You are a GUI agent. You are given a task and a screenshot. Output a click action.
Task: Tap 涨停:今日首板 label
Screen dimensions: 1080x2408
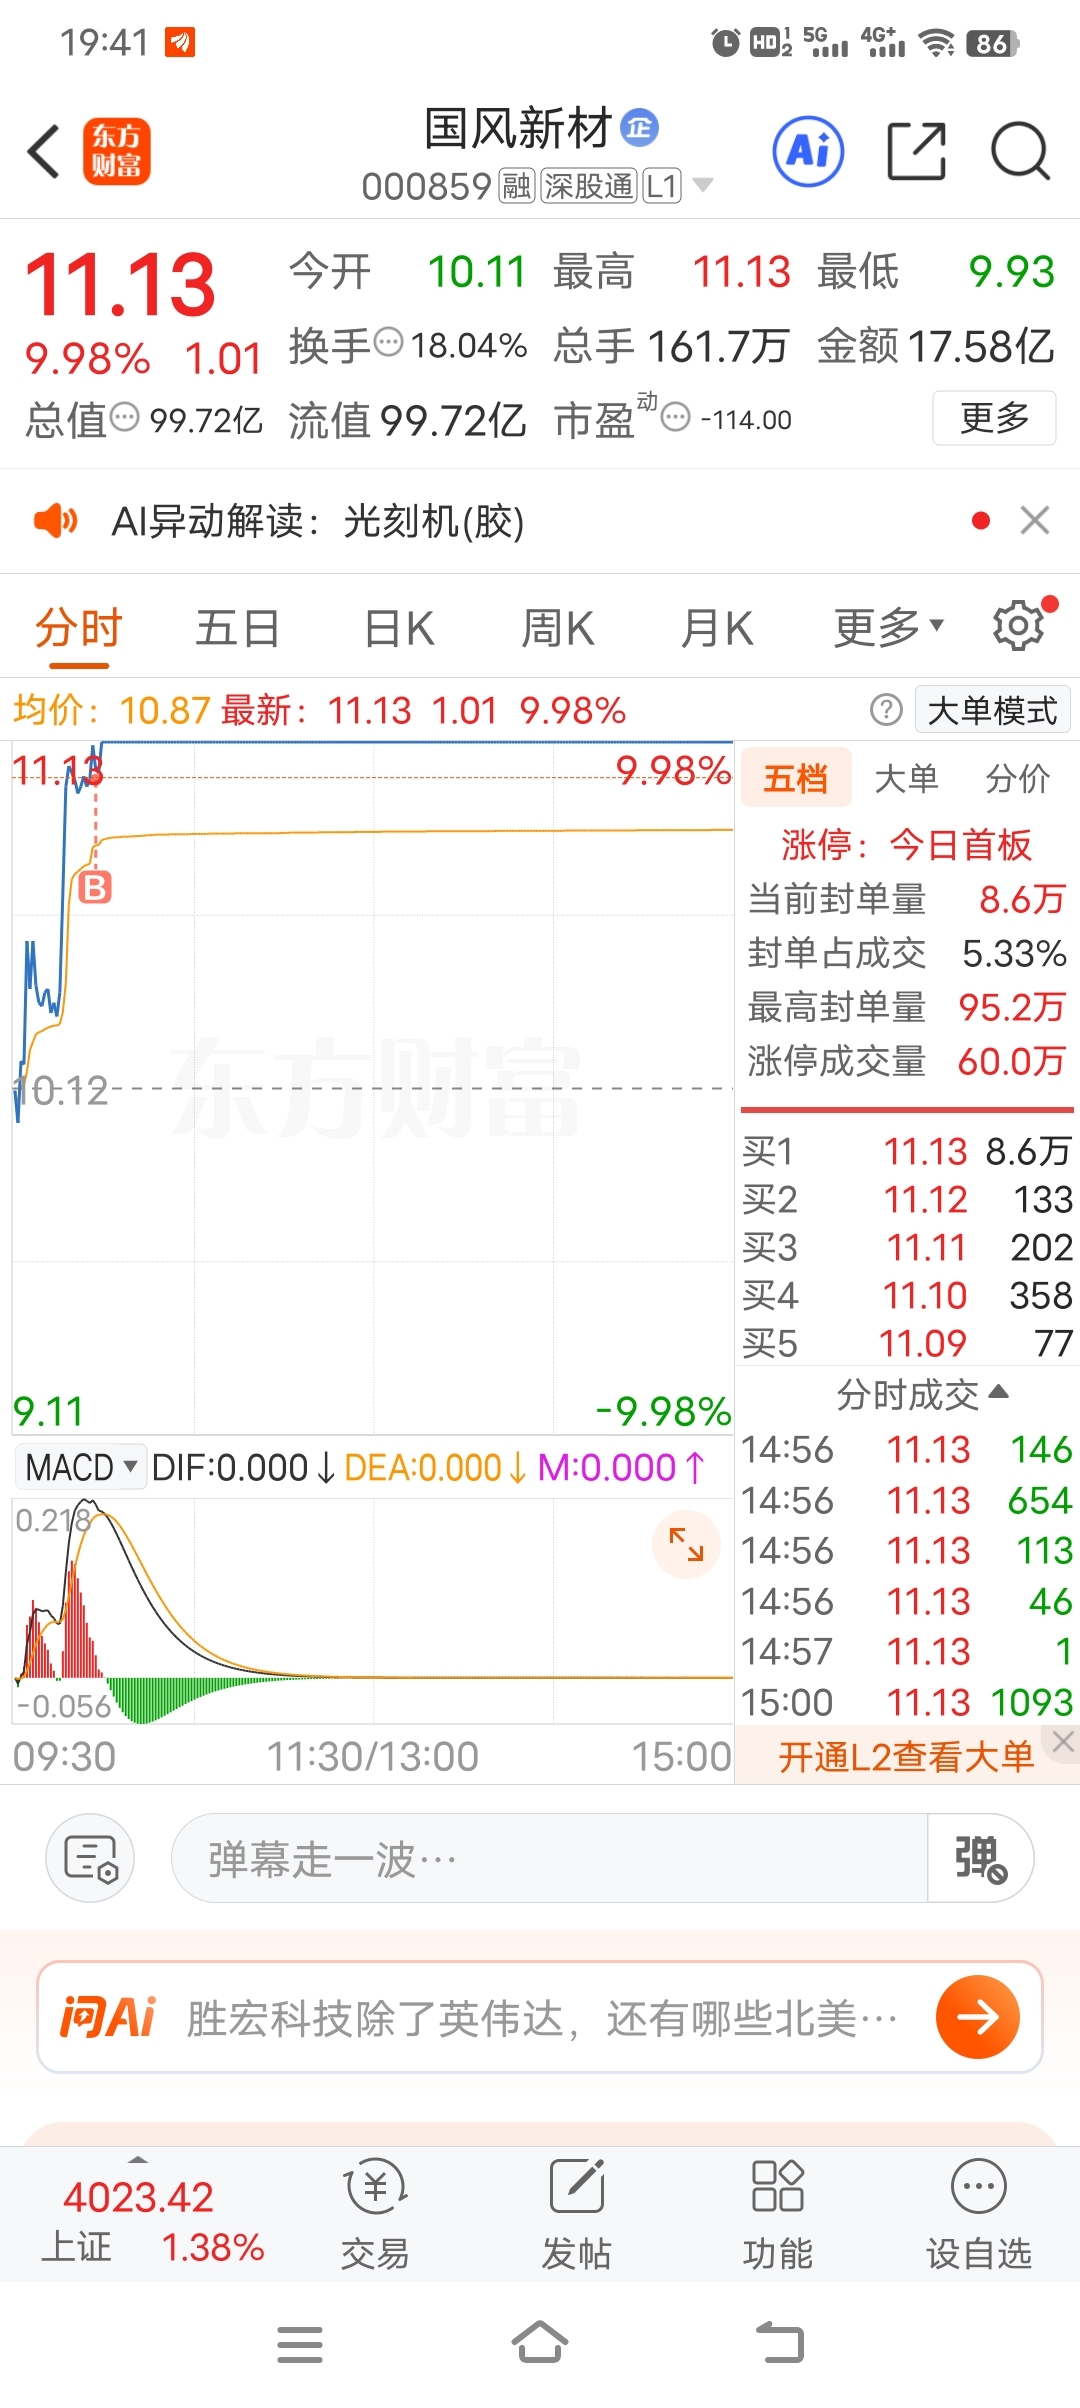[906, 844]
